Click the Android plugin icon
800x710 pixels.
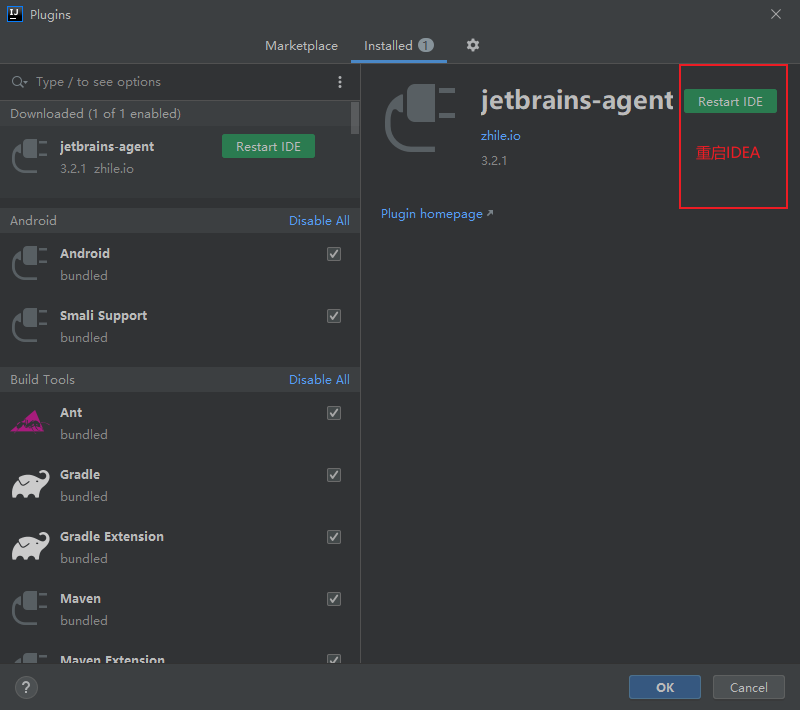pyautogui.click(x=30, y=263)
